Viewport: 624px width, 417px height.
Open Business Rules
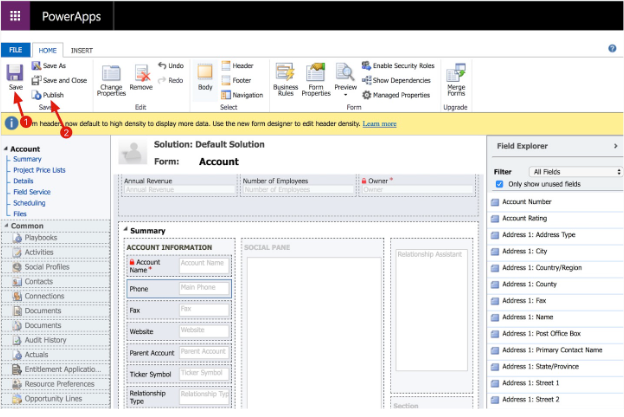285,79
